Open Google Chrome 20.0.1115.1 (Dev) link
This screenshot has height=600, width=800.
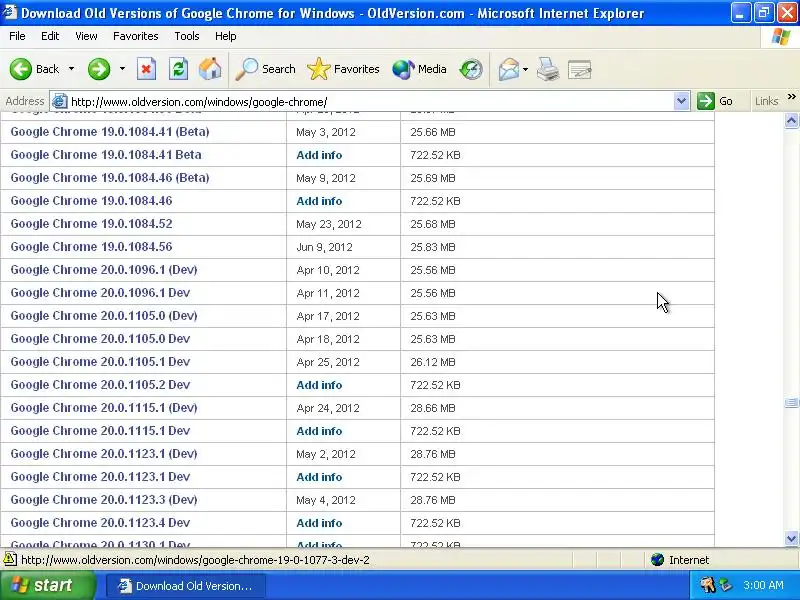coord(104,408)
